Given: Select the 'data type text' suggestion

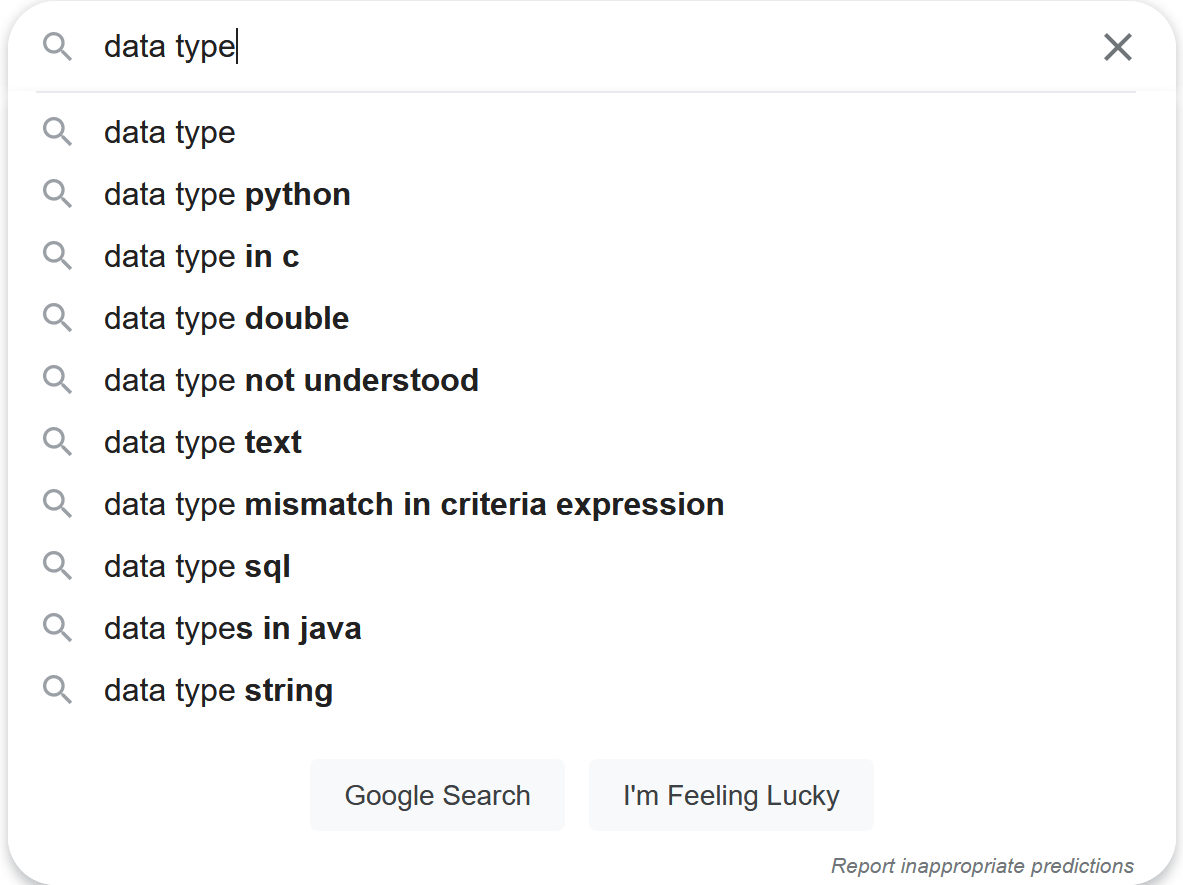Looking at the screenshot, I should click(x=202, y=443).
